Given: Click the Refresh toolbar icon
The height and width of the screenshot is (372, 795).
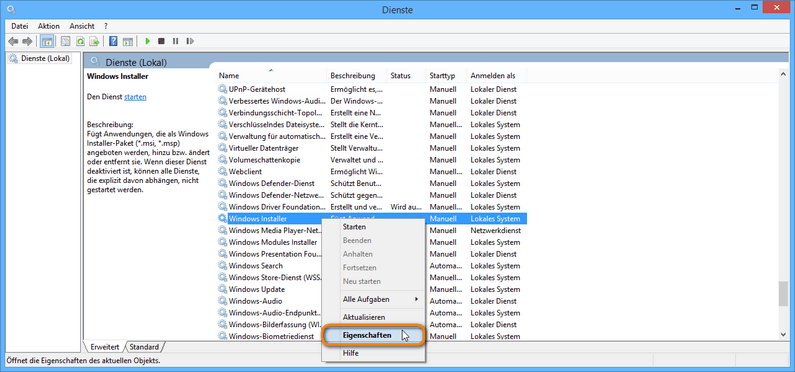Looking at the screenshot, I should click(x=80, y=41).
